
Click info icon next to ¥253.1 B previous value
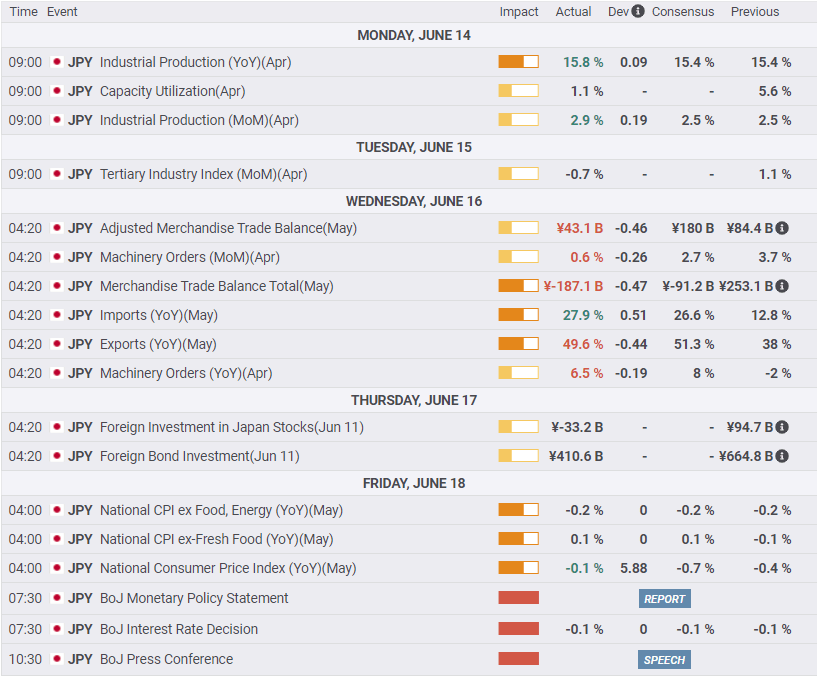point(782,286)
